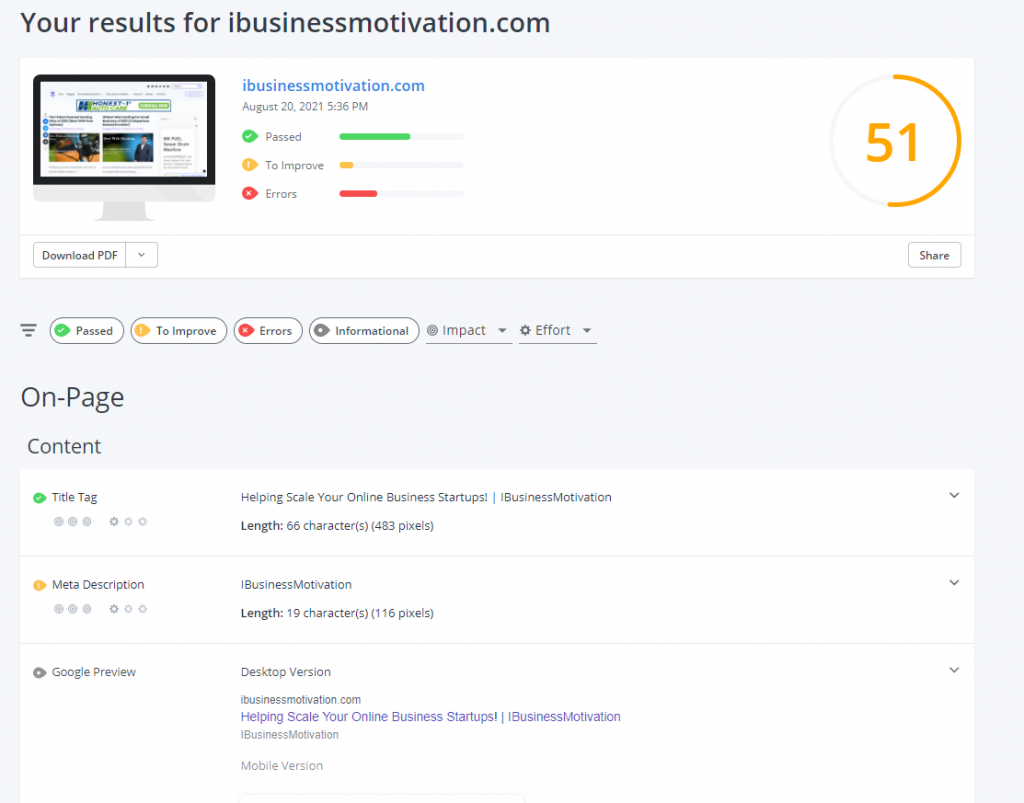This screenshot has width=1024, height=803.
Task: Click the date August 20, 2021 5:36 PM
Action: point(305,106)
